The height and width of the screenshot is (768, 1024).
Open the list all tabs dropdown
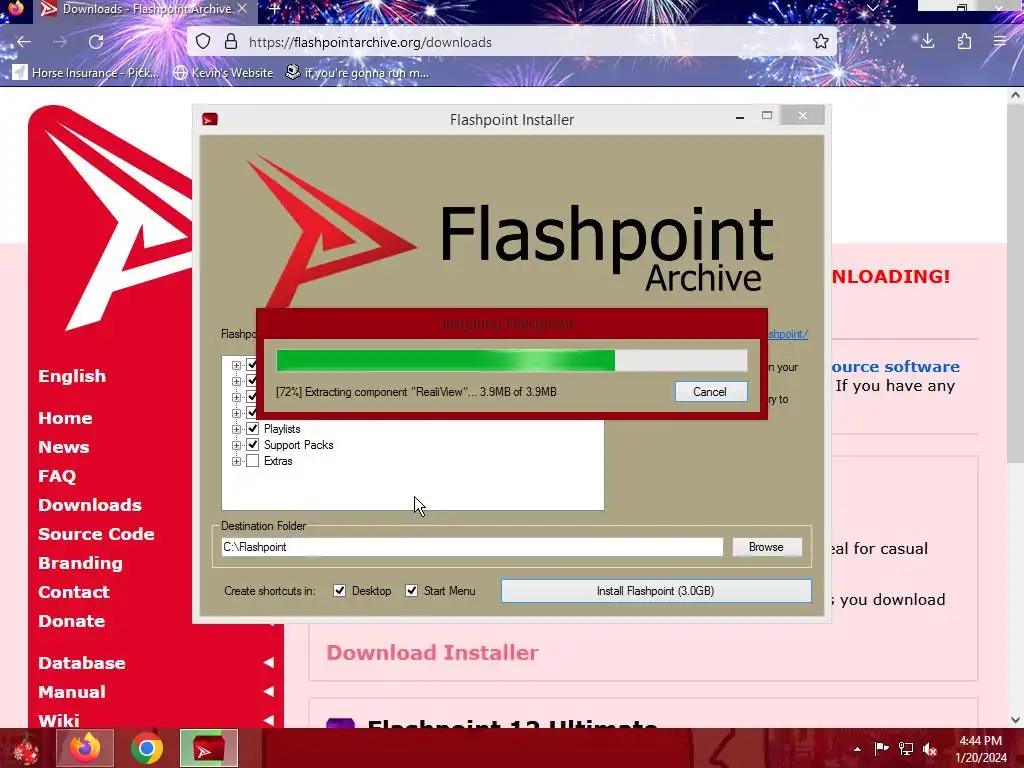[x=872, y=8]
